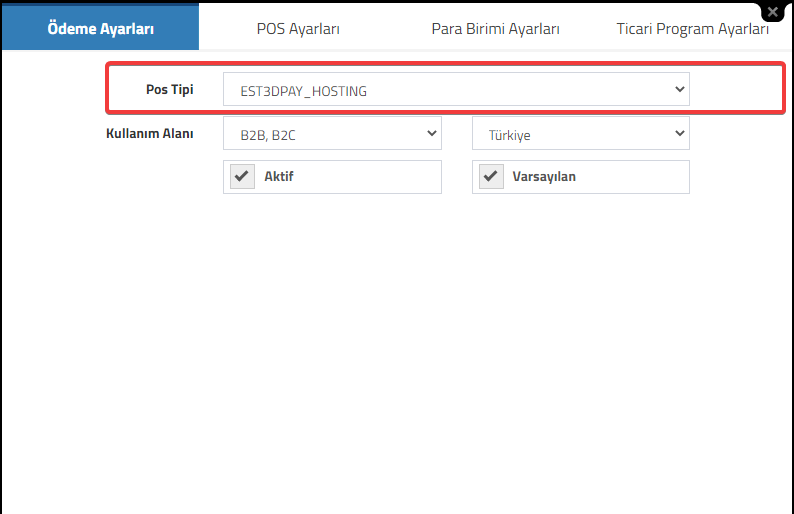Click the Aktif label text
794x514 pixels.
pos(279,176)
